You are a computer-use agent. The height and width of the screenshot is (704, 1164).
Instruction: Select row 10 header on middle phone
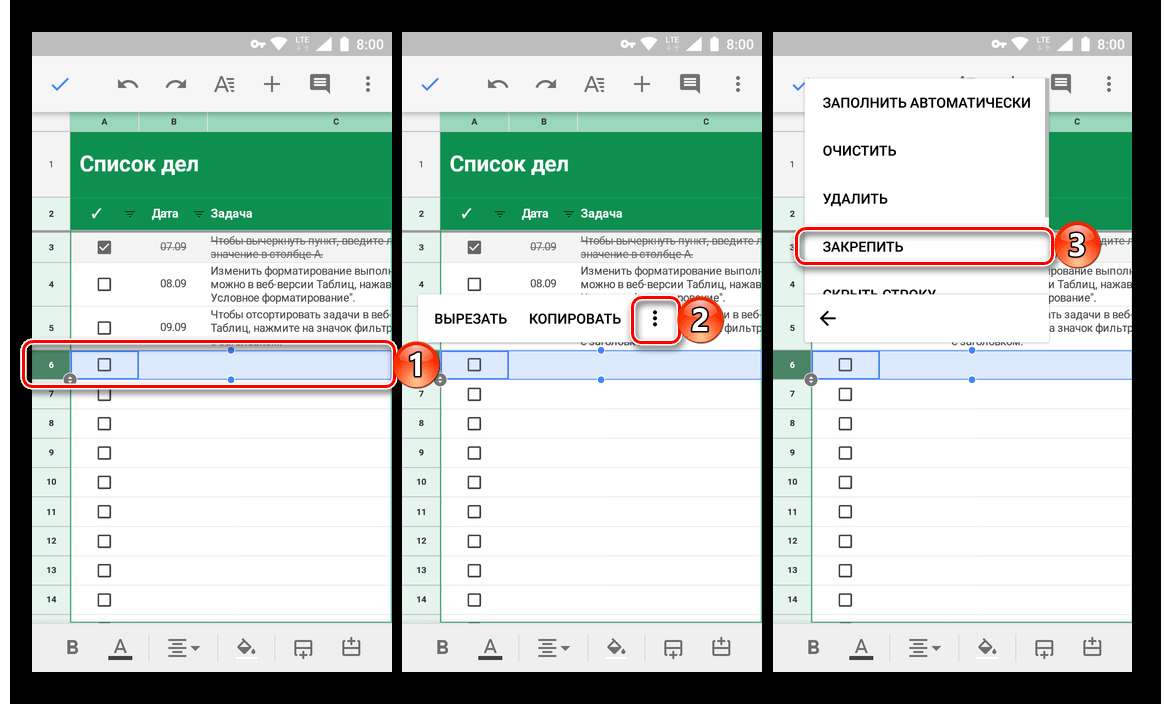[421, 482]
